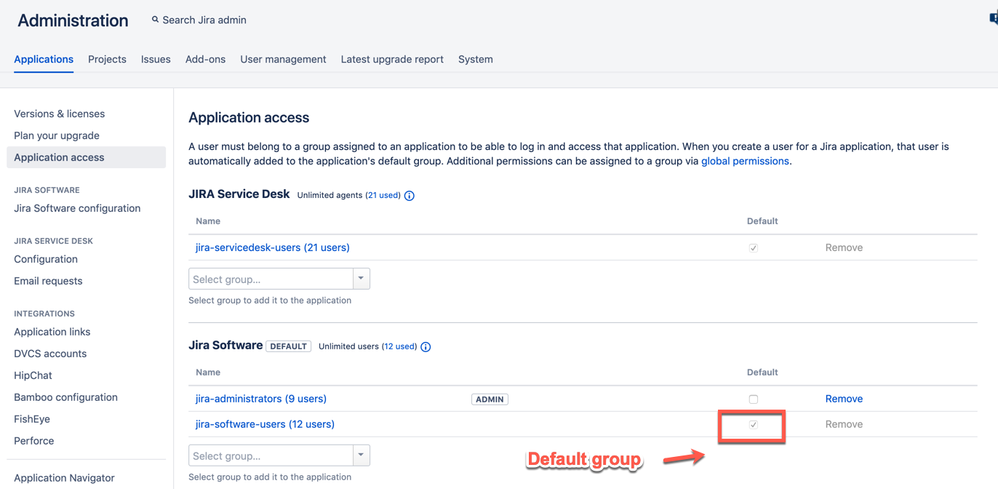
Task: Click info icon beside Jira Software users
Action: (426, 347)
